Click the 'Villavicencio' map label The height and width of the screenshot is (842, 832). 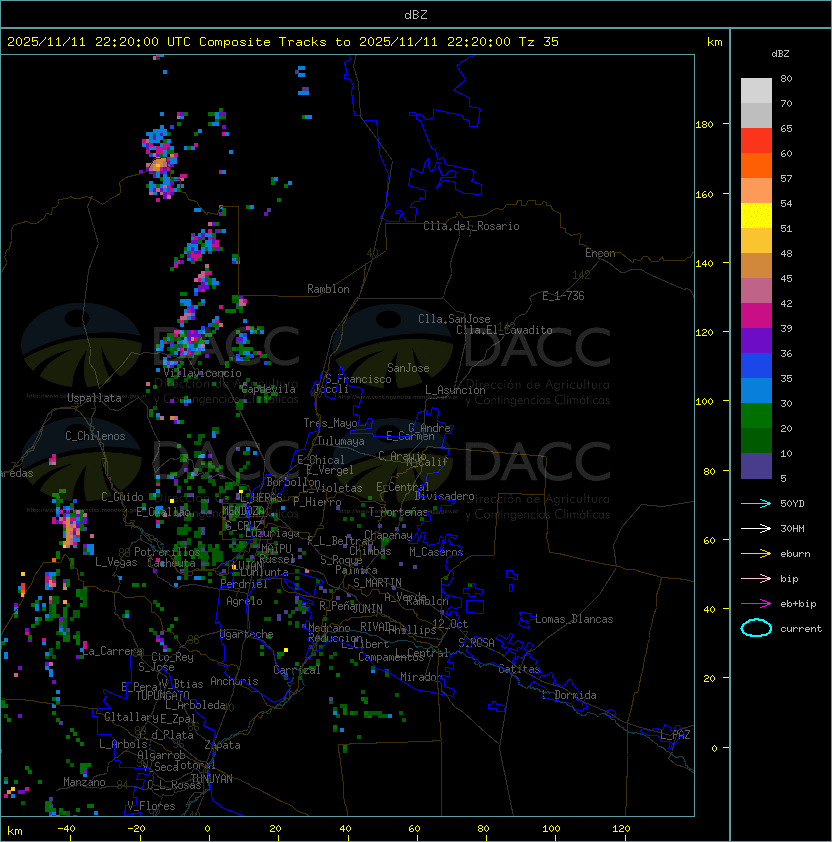coord(202,373)
